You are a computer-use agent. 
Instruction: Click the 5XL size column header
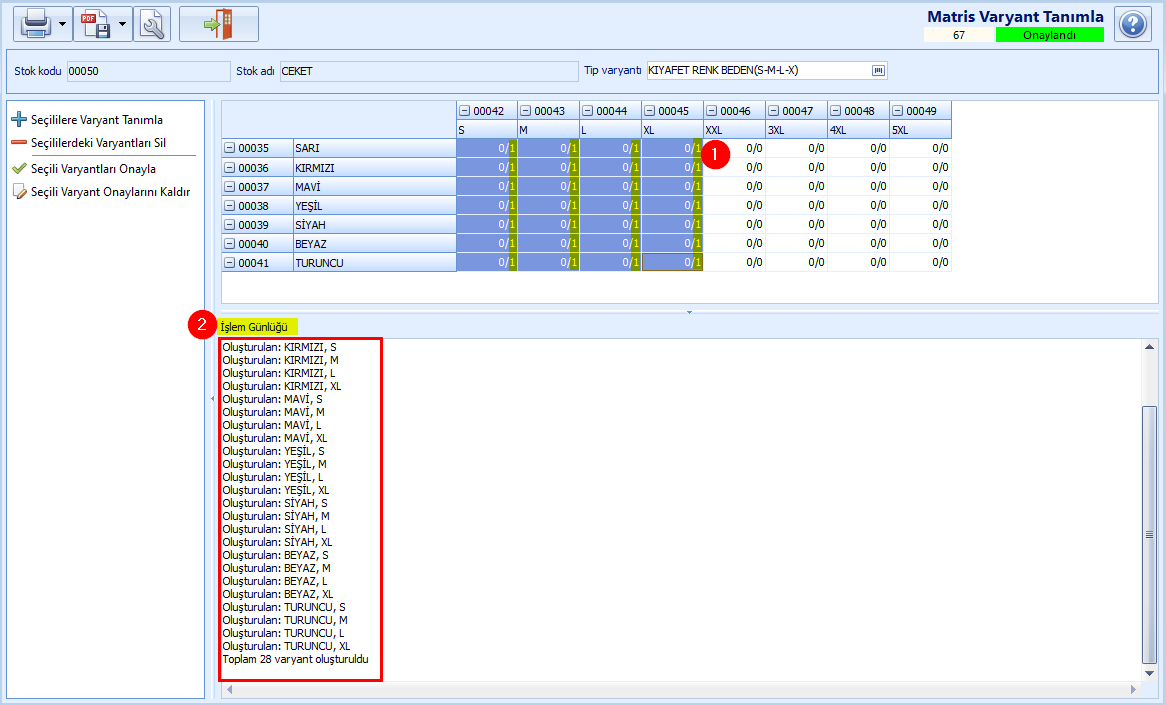coord(921,129)
